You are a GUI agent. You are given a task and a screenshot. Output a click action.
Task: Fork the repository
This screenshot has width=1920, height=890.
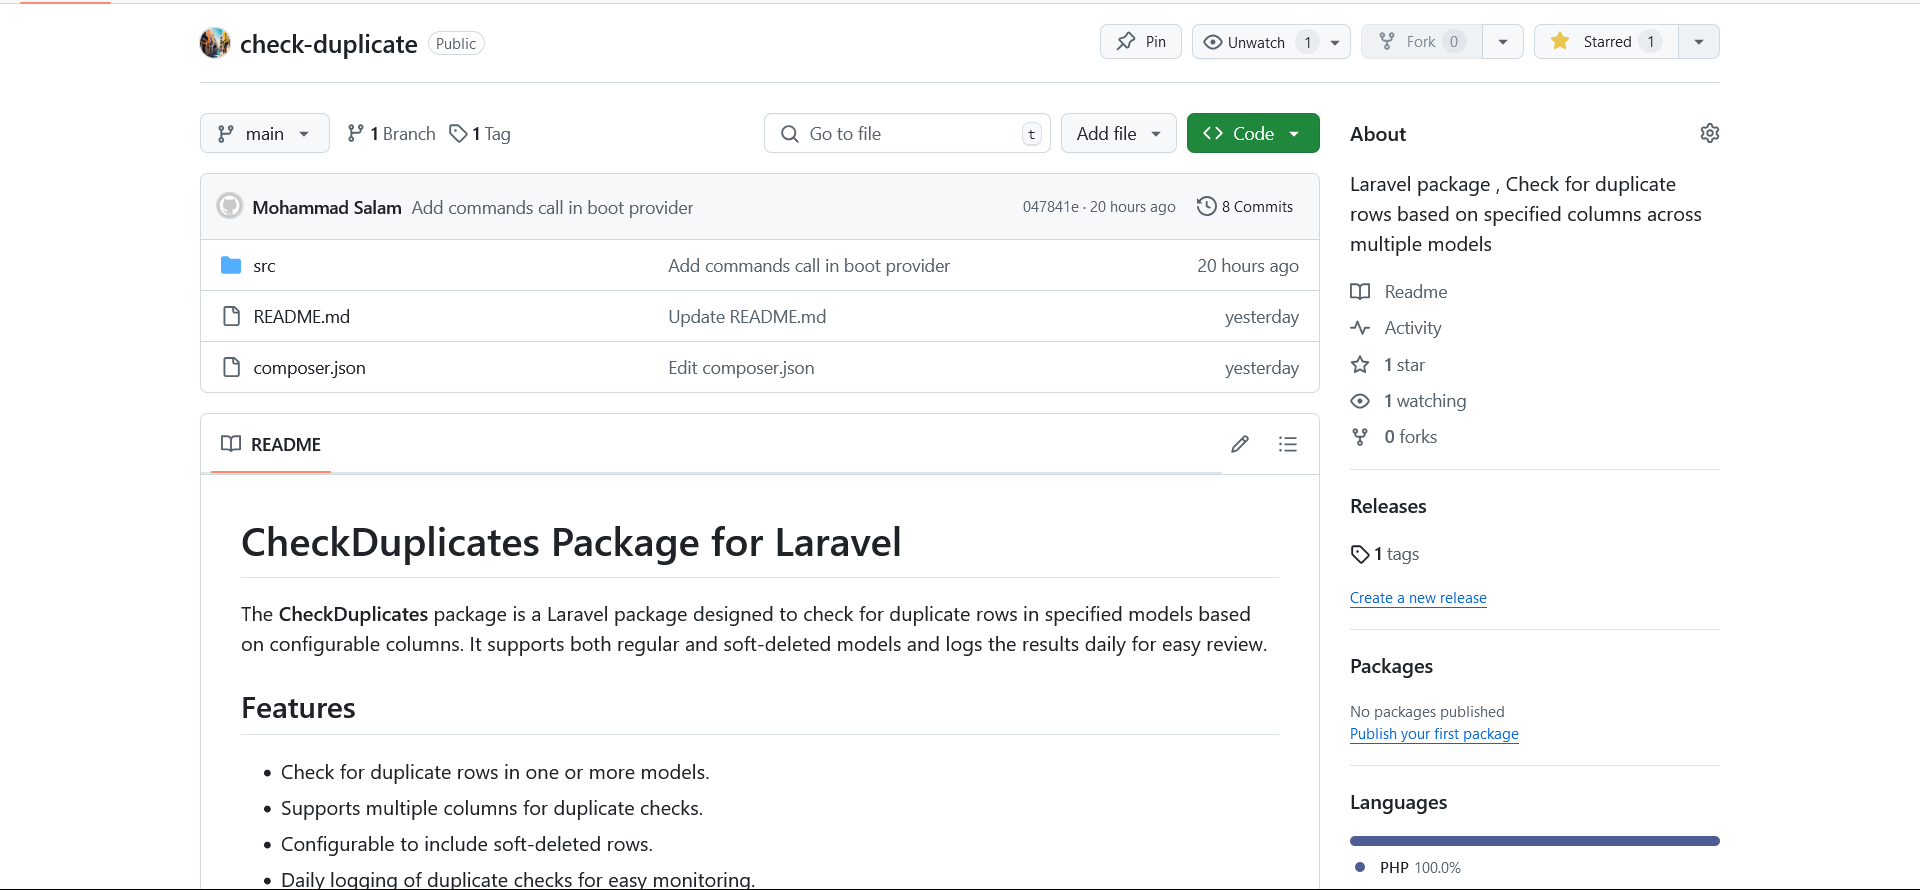[x=1421, y=42]
